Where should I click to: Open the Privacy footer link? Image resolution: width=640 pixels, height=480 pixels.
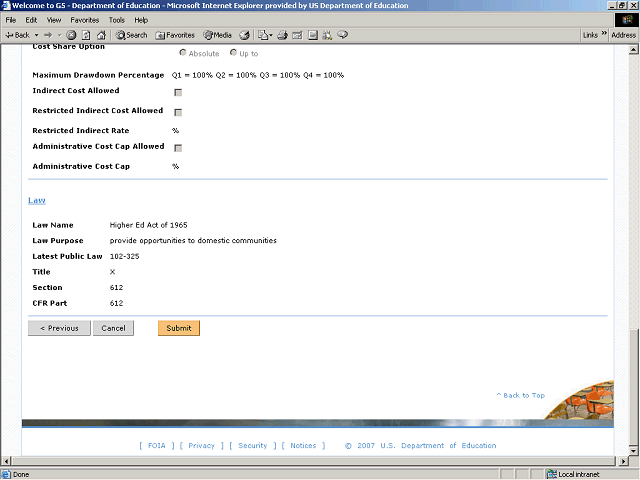click(x=201, y=446)
